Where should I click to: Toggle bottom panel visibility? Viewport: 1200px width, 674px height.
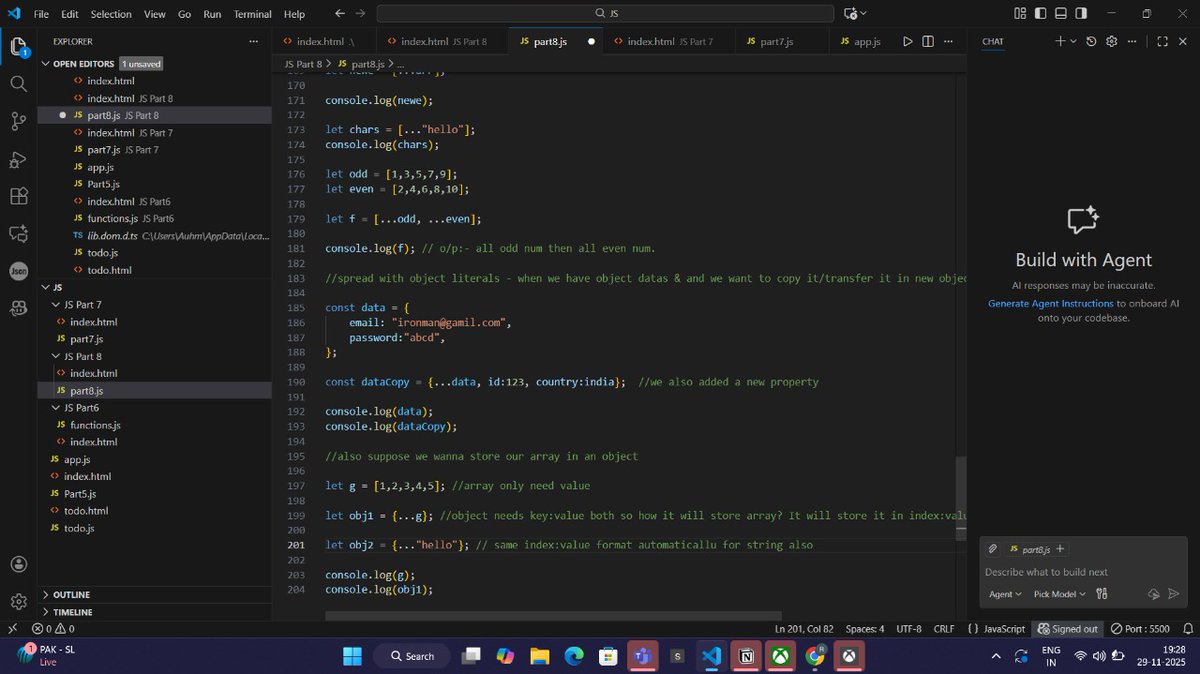1061,14
